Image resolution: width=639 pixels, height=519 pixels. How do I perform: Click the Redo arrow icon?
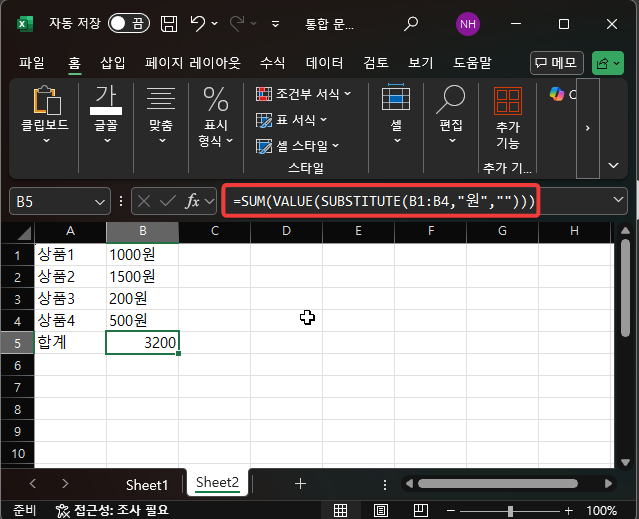point(237,24)
